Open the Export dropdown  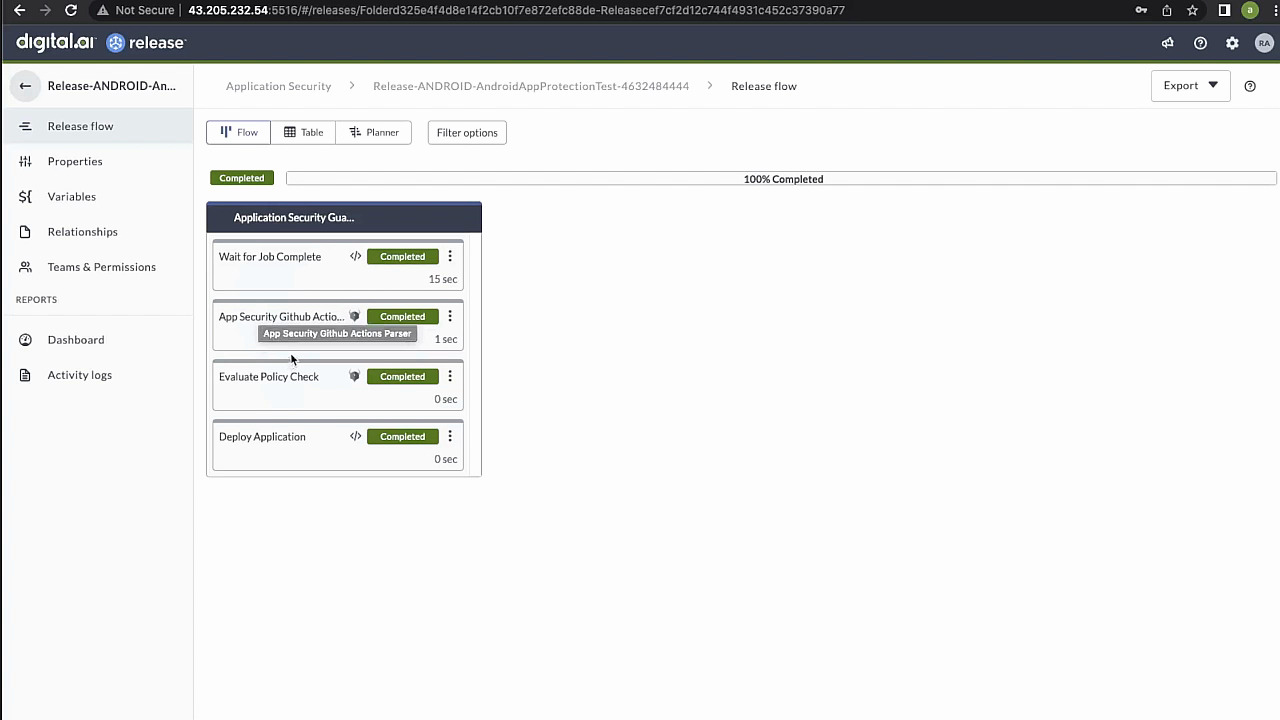(x=1190, y=86)
